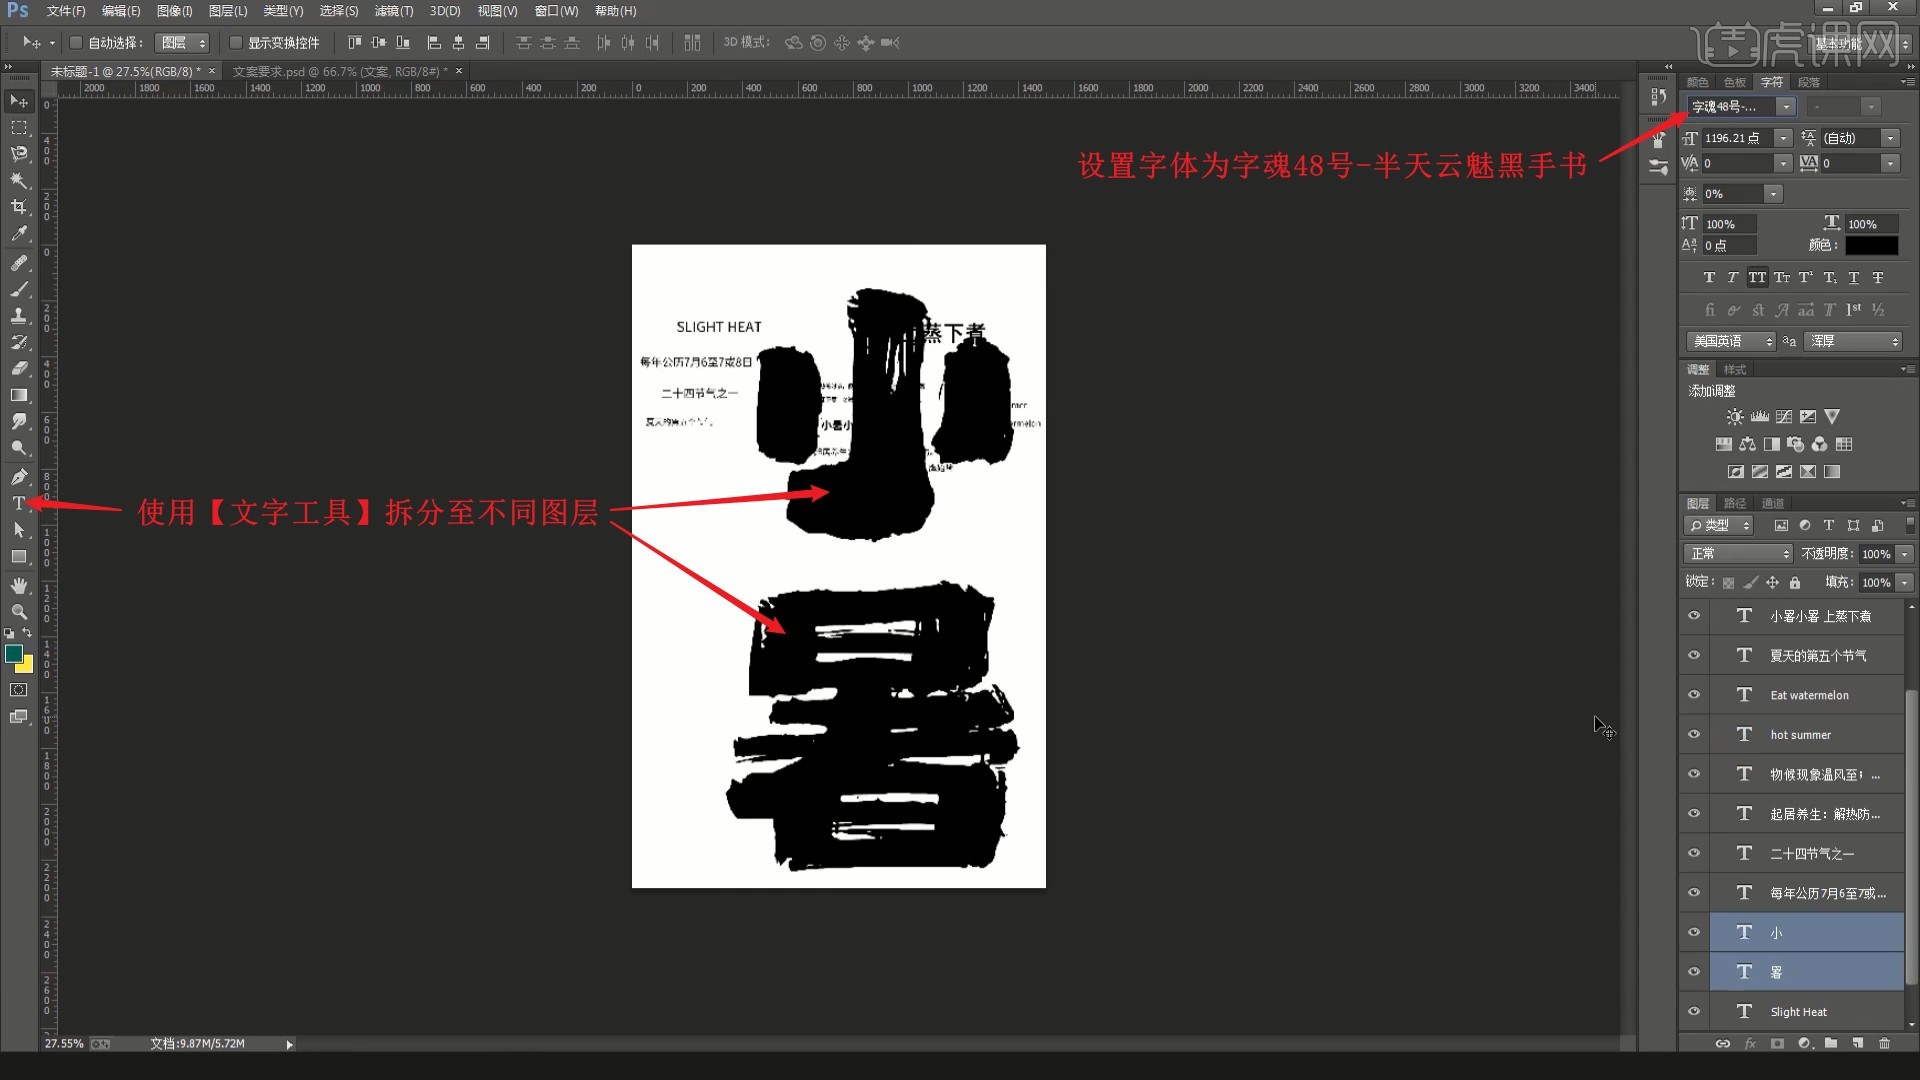This screenshot has height=1080, width=1920.
Task: Click the delete layer trash icon
Action: coord(1884,1043)
